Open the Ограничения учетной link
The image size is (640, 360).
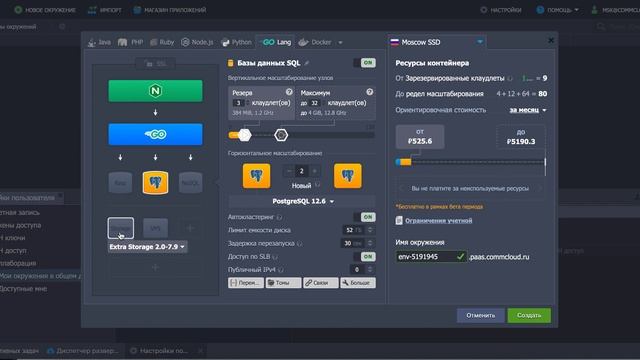[x=438, y=220]
